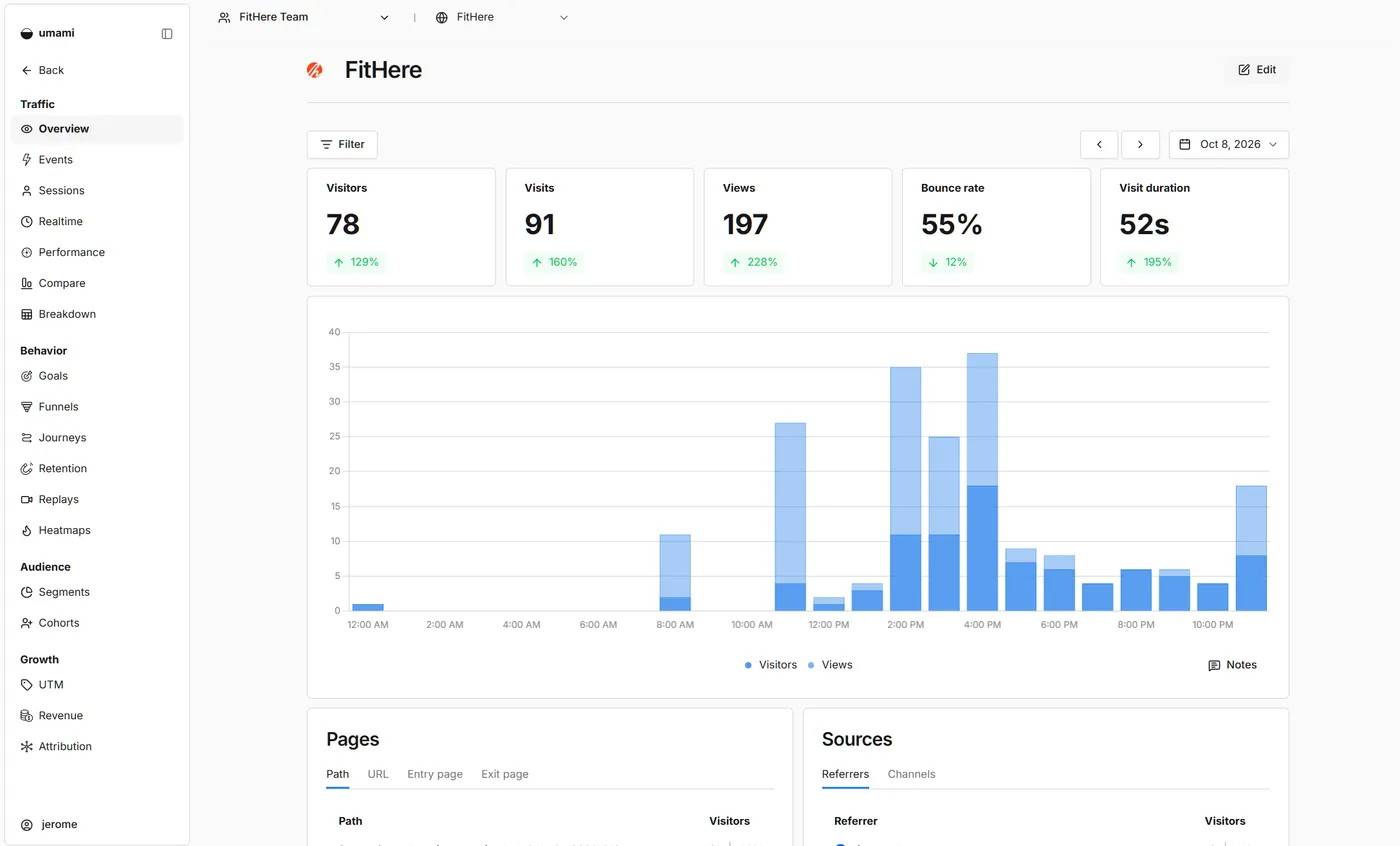Click the umami logo icon
This screenshot has height=846, width=1400.
[27, 34]
